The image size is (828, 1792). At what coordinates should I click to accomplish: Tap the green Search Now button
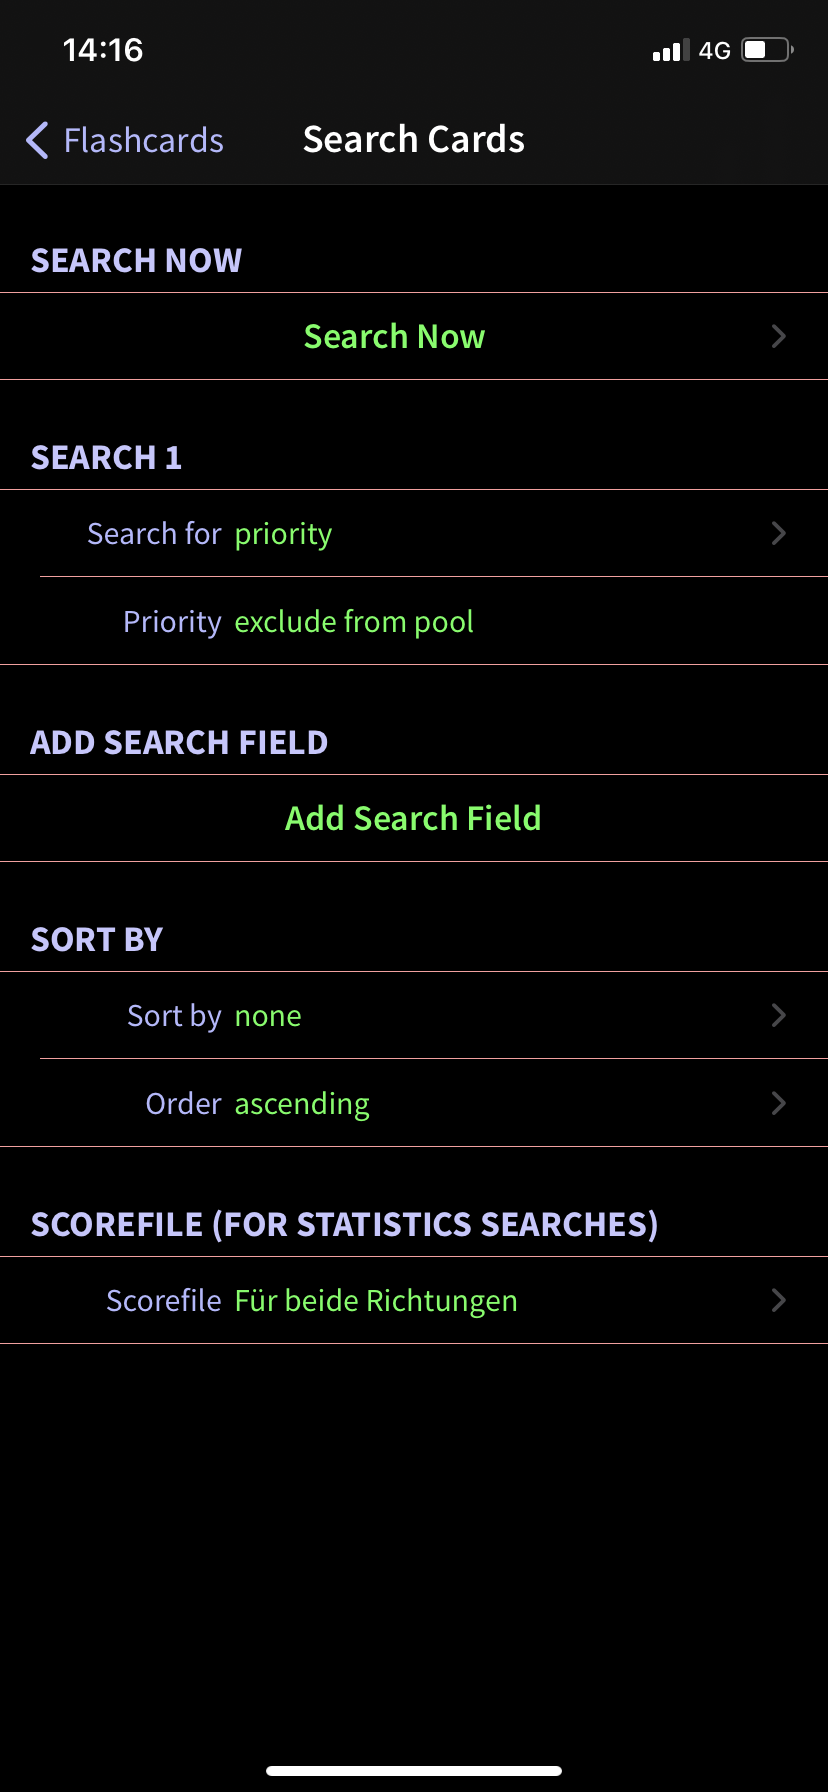click(394, 337)
